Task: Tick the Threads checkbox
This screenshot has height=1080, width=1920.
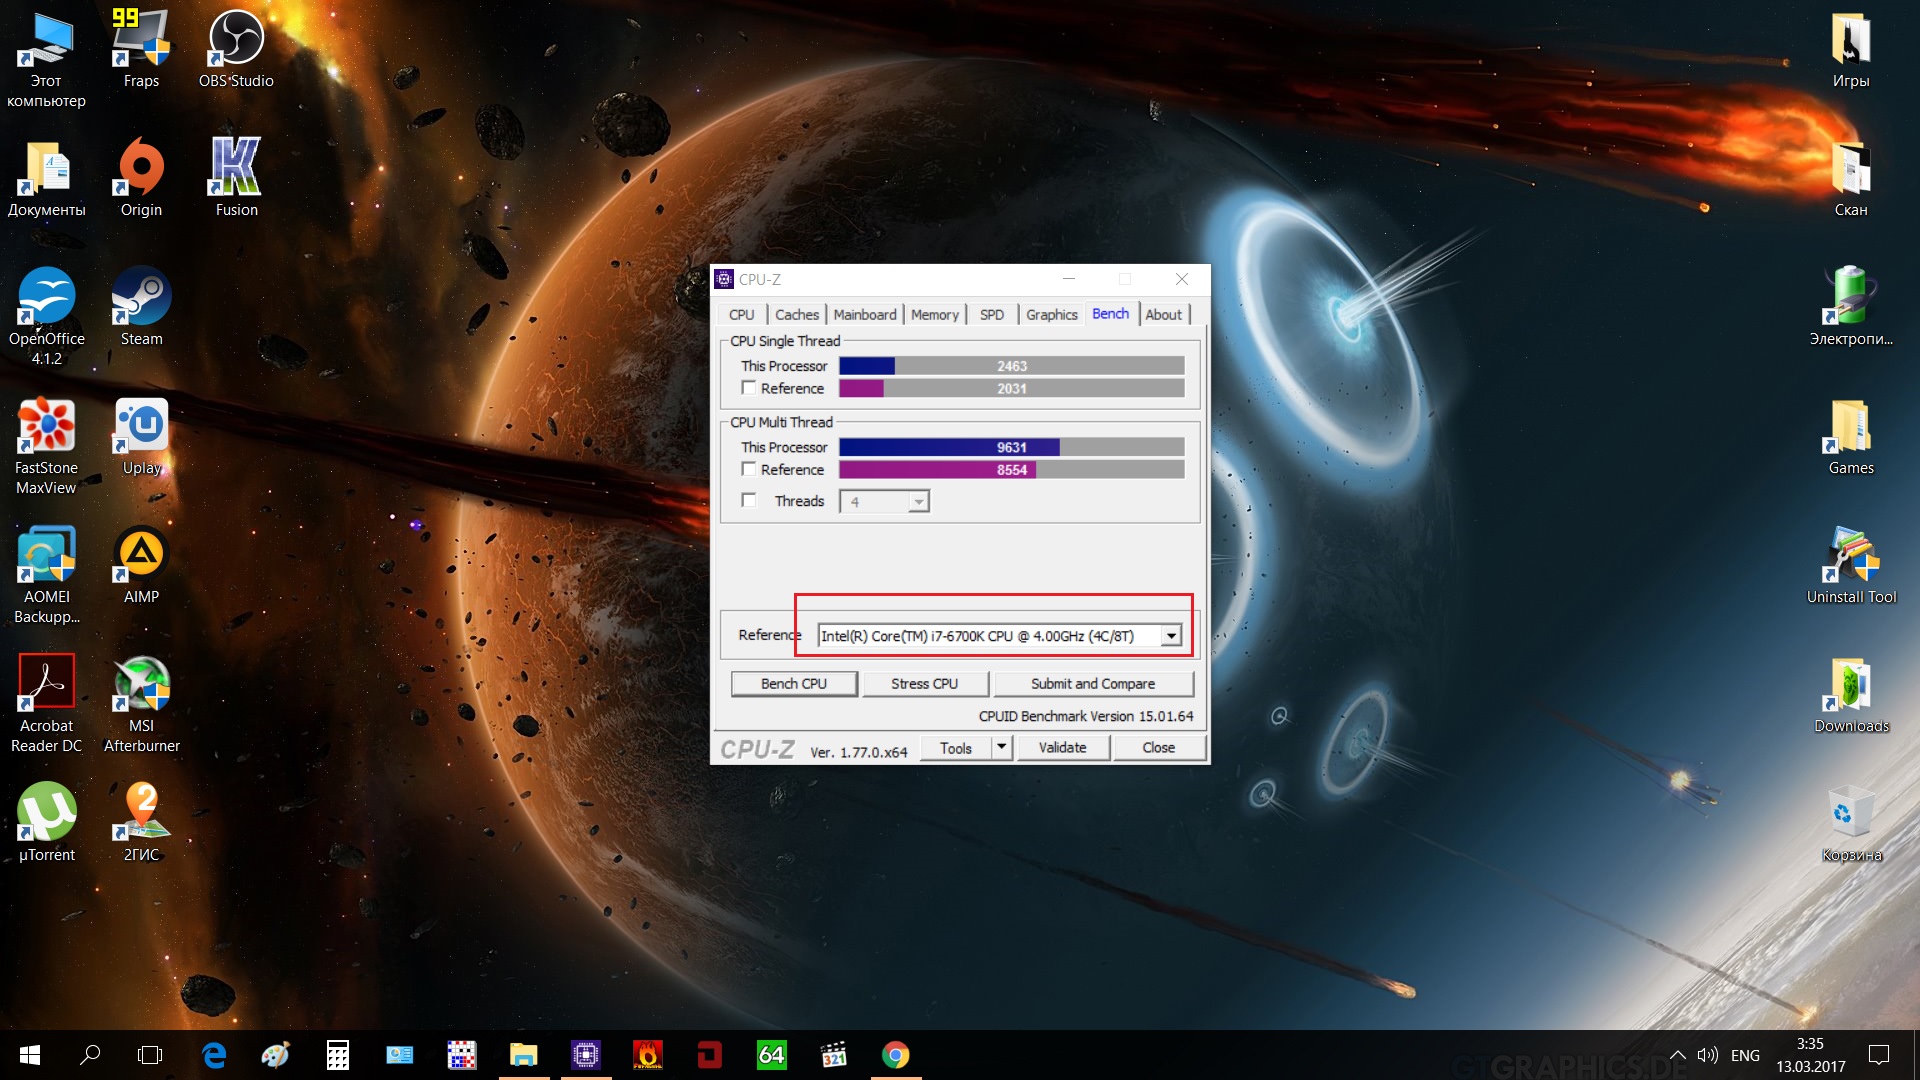Action: 749,500
